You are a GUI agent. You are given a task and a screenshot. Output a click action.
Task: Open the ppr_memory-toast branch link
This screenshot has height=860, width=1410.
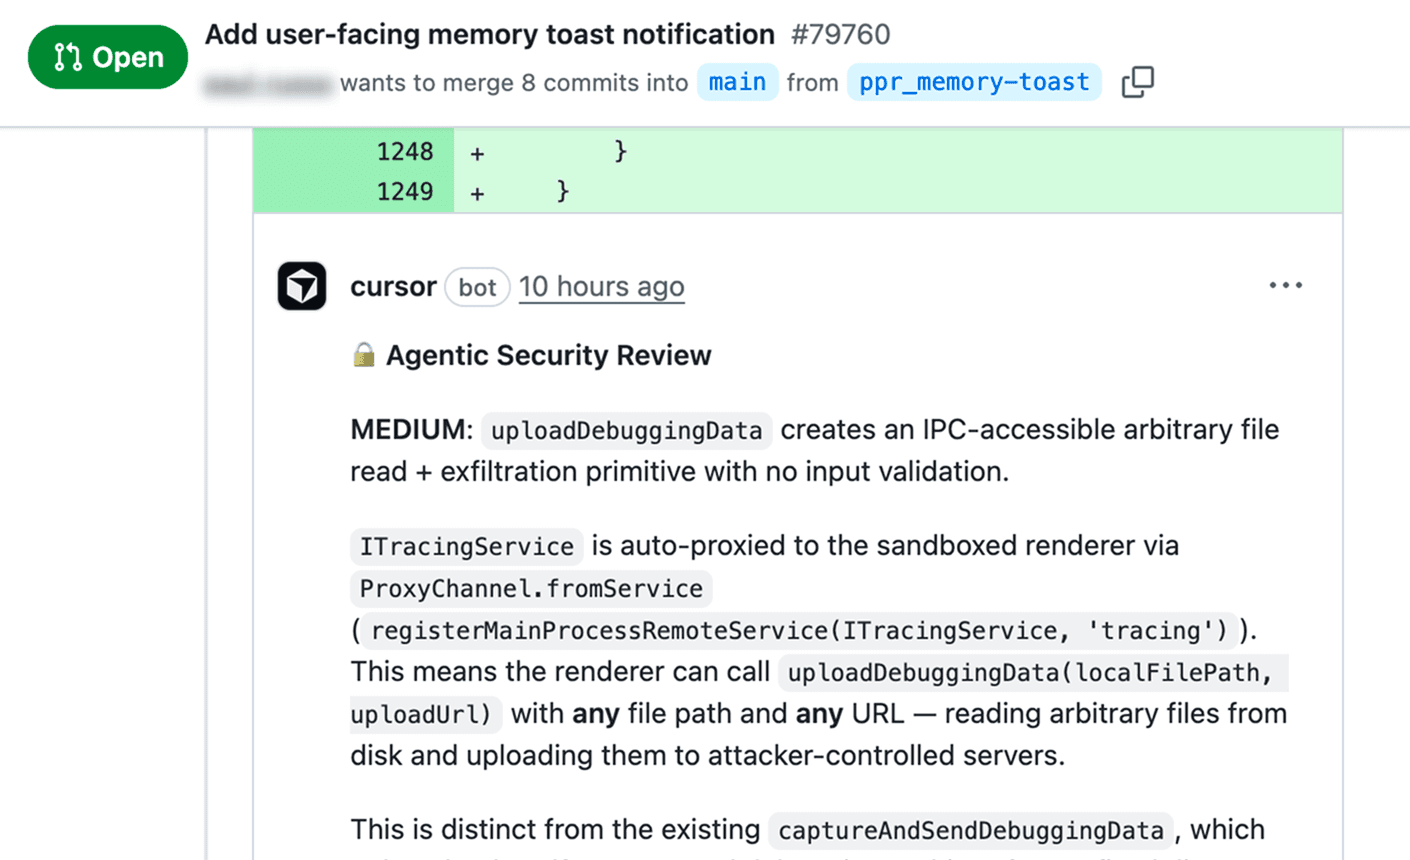(x=973, y=82)
